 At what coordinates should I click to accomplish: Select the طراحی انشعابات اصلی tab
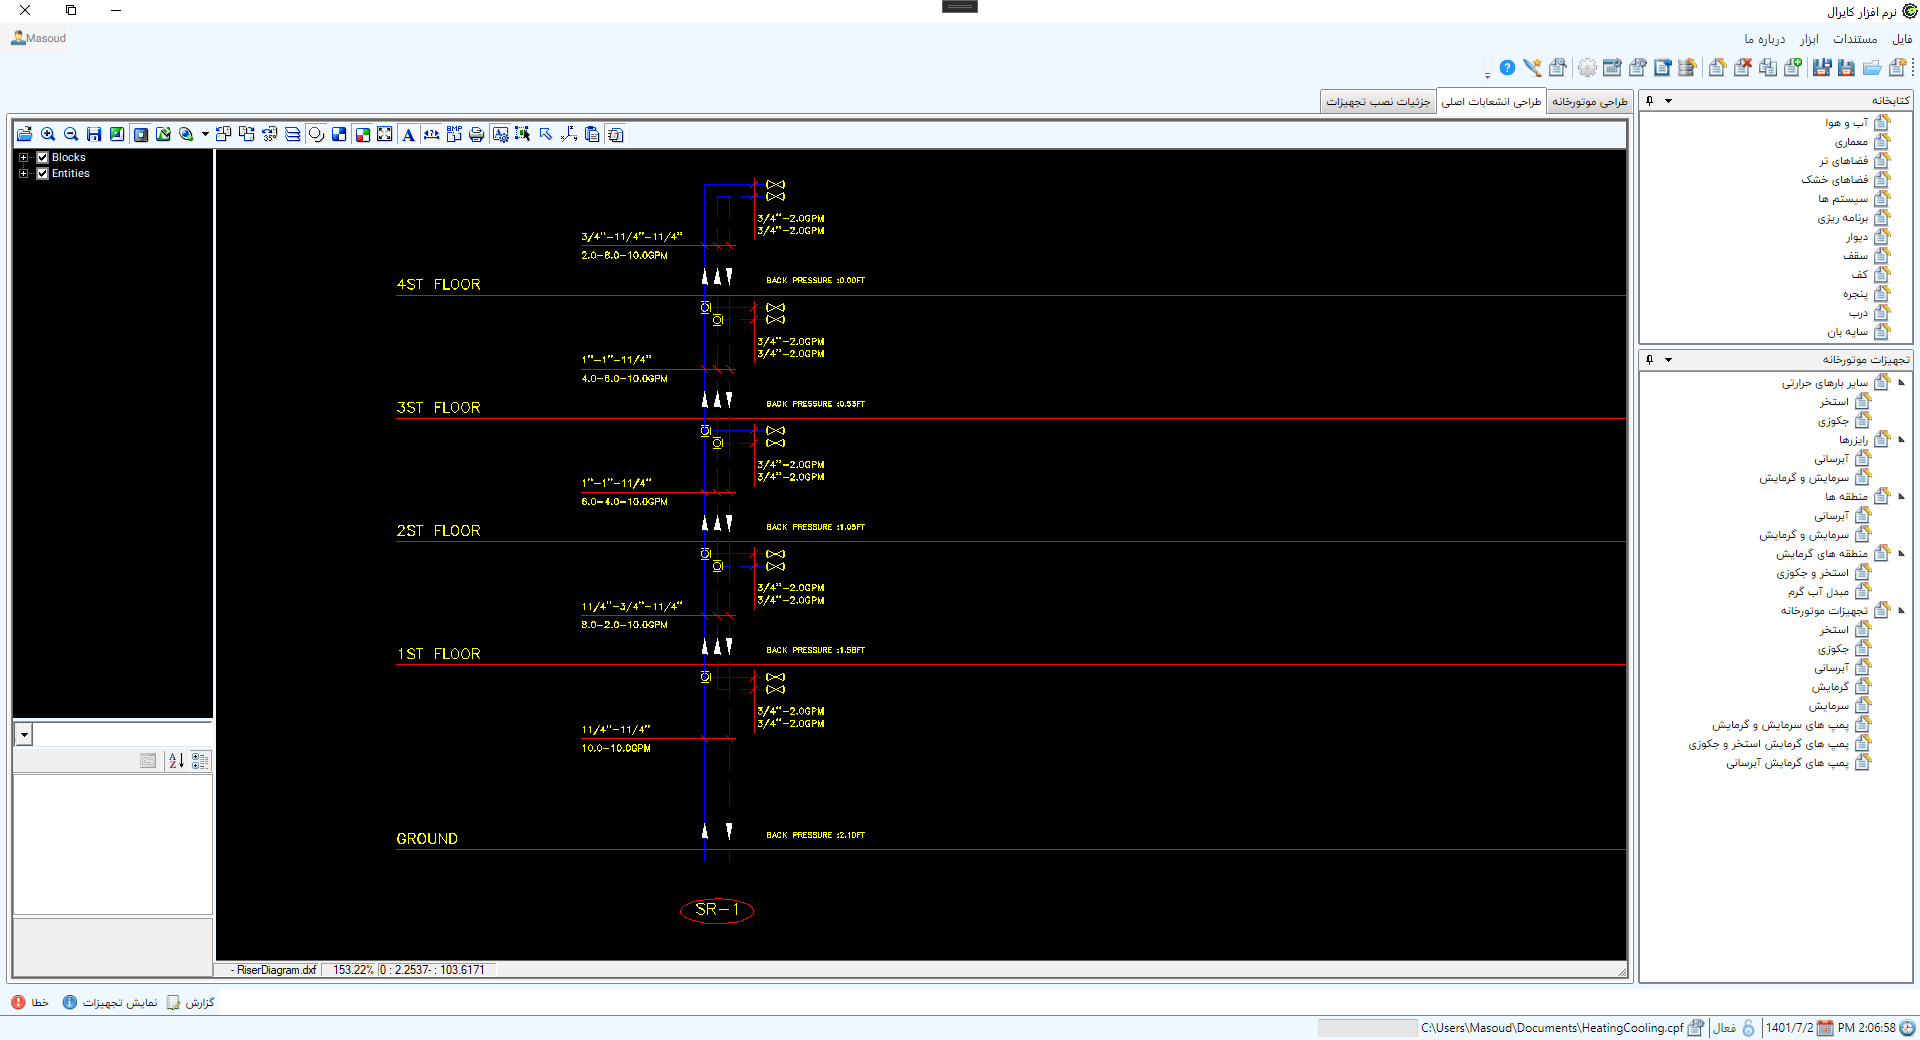coord(1491,102)
